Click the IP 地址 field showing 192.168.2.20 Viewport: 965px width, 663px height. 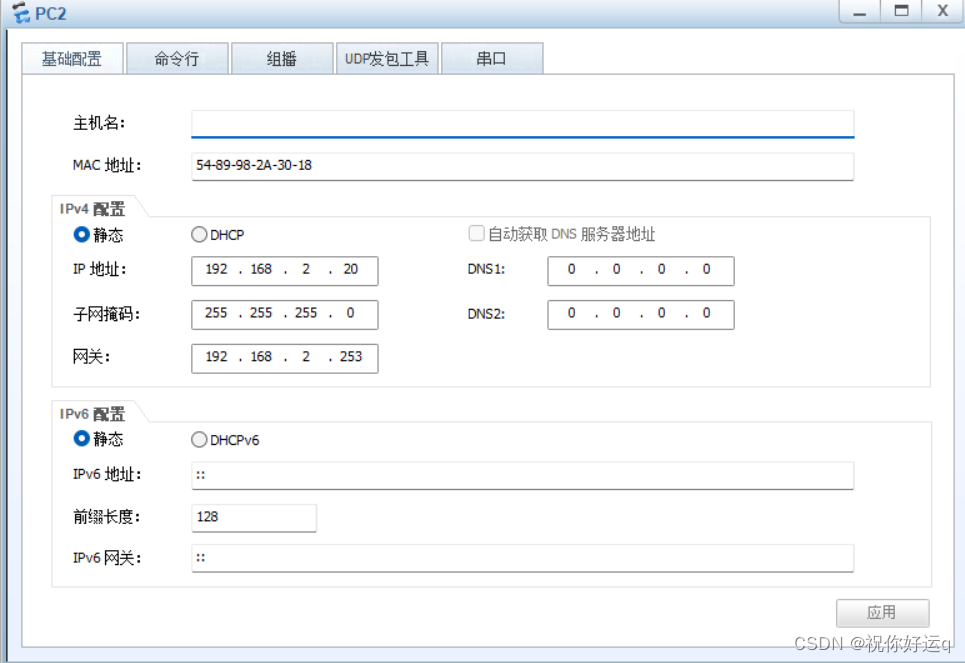(284, 270)
